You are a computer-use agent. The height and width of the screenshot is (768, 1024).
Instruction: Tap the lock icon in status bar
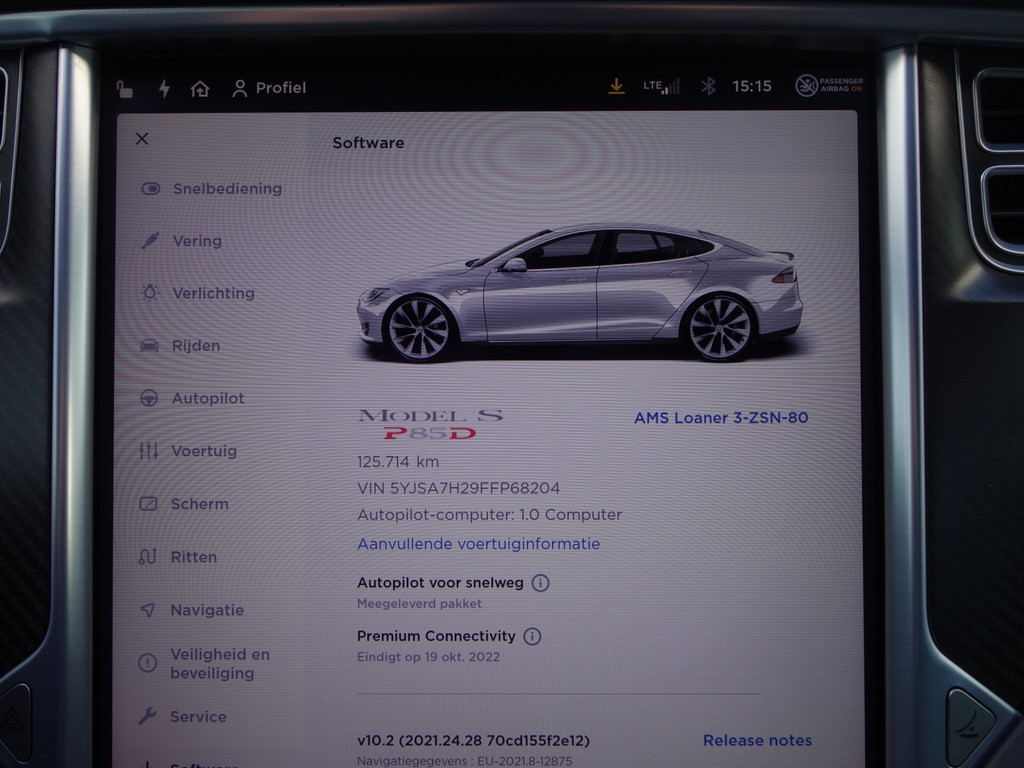tap(125, 88)
